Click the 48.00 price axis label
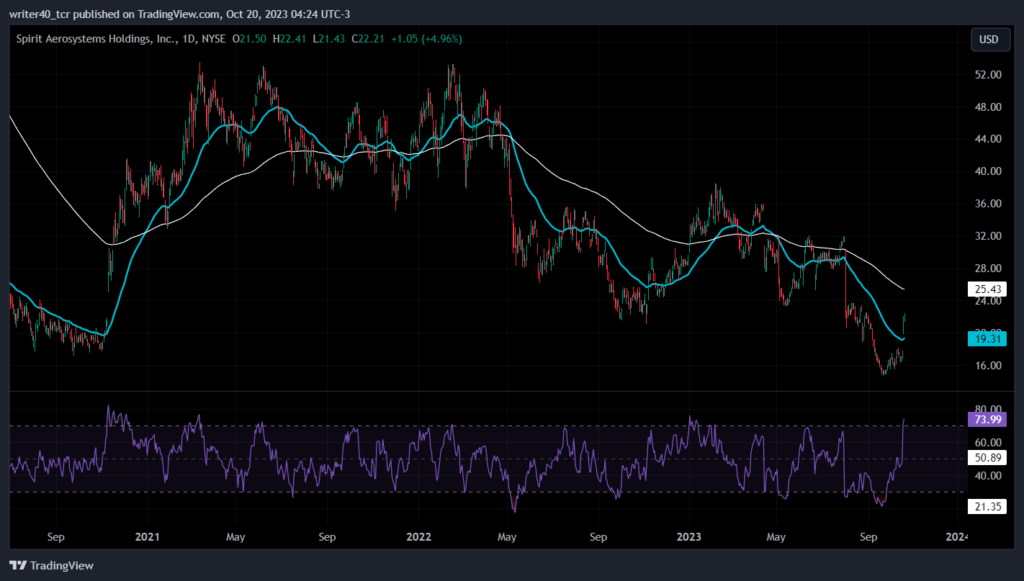Screen dimensions: 1024x581 point(988,107)
